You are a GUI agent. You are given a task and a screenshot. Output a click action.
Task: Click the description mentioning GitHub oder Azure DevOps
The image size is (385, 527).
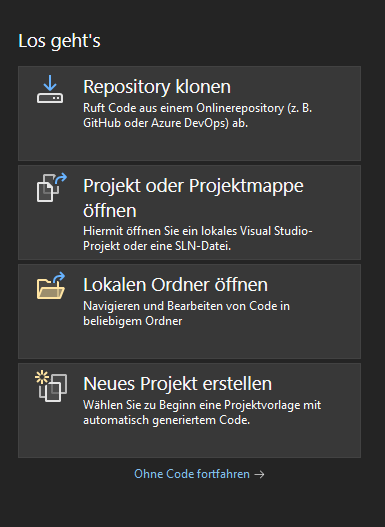point(198,115)
